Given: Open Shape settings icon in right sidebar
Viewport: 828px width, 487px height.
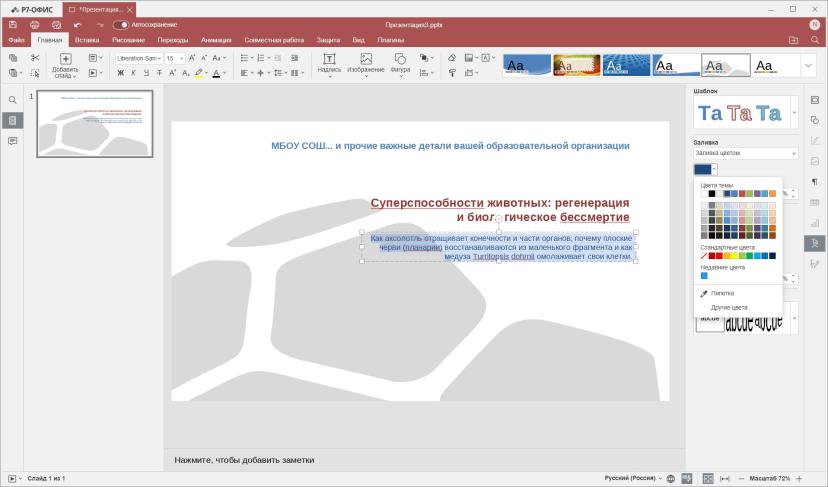Looking at the screenshot, I should click(815, 120).
